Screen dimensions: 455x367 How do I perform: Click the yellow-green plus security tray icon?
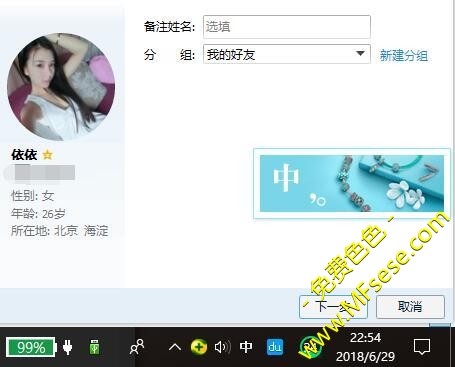pyautogui.click(x=199, y=347)
